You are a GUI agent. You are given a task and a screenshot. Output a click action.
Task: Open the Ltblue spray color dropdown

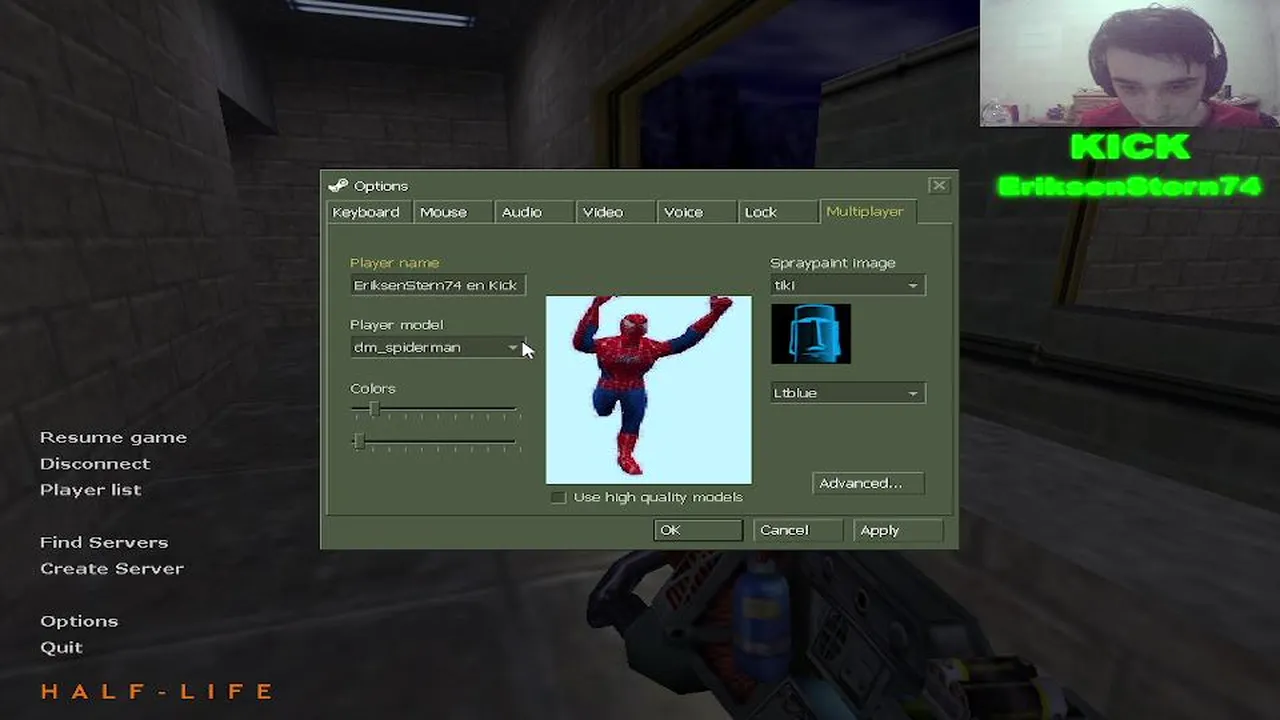848,393
